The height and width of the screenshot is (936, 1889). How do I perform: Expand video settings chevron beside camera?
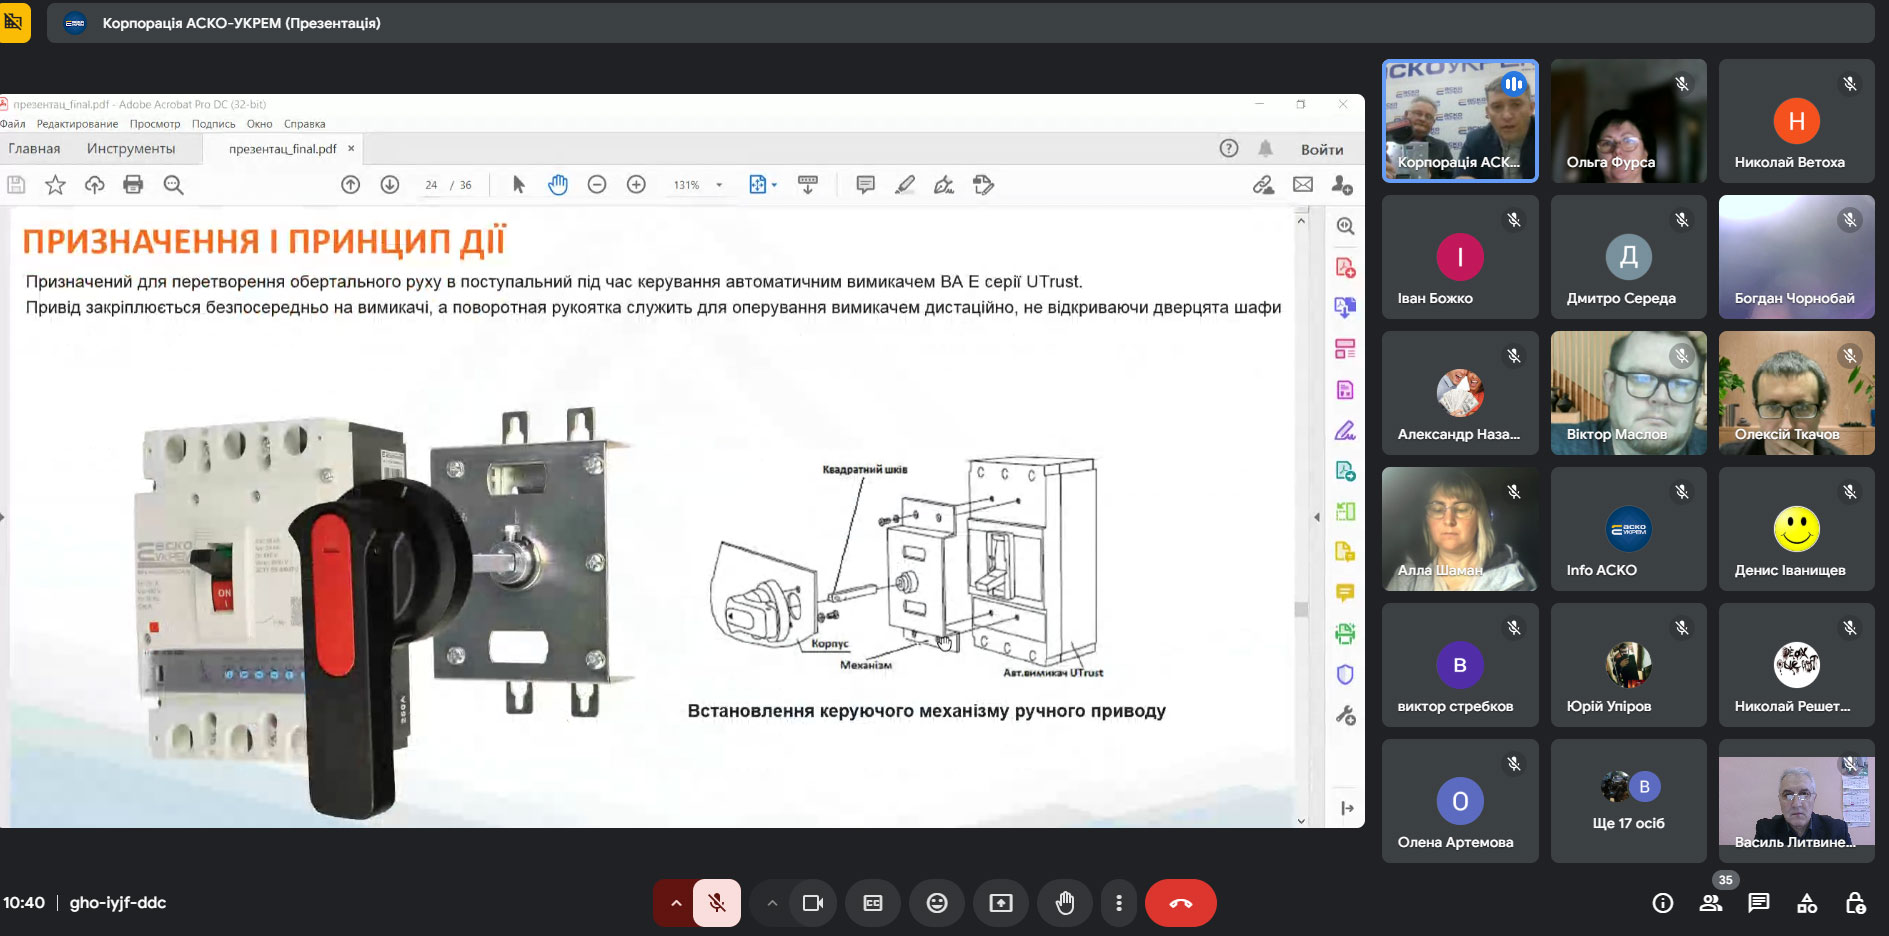[x=772, y=903]
